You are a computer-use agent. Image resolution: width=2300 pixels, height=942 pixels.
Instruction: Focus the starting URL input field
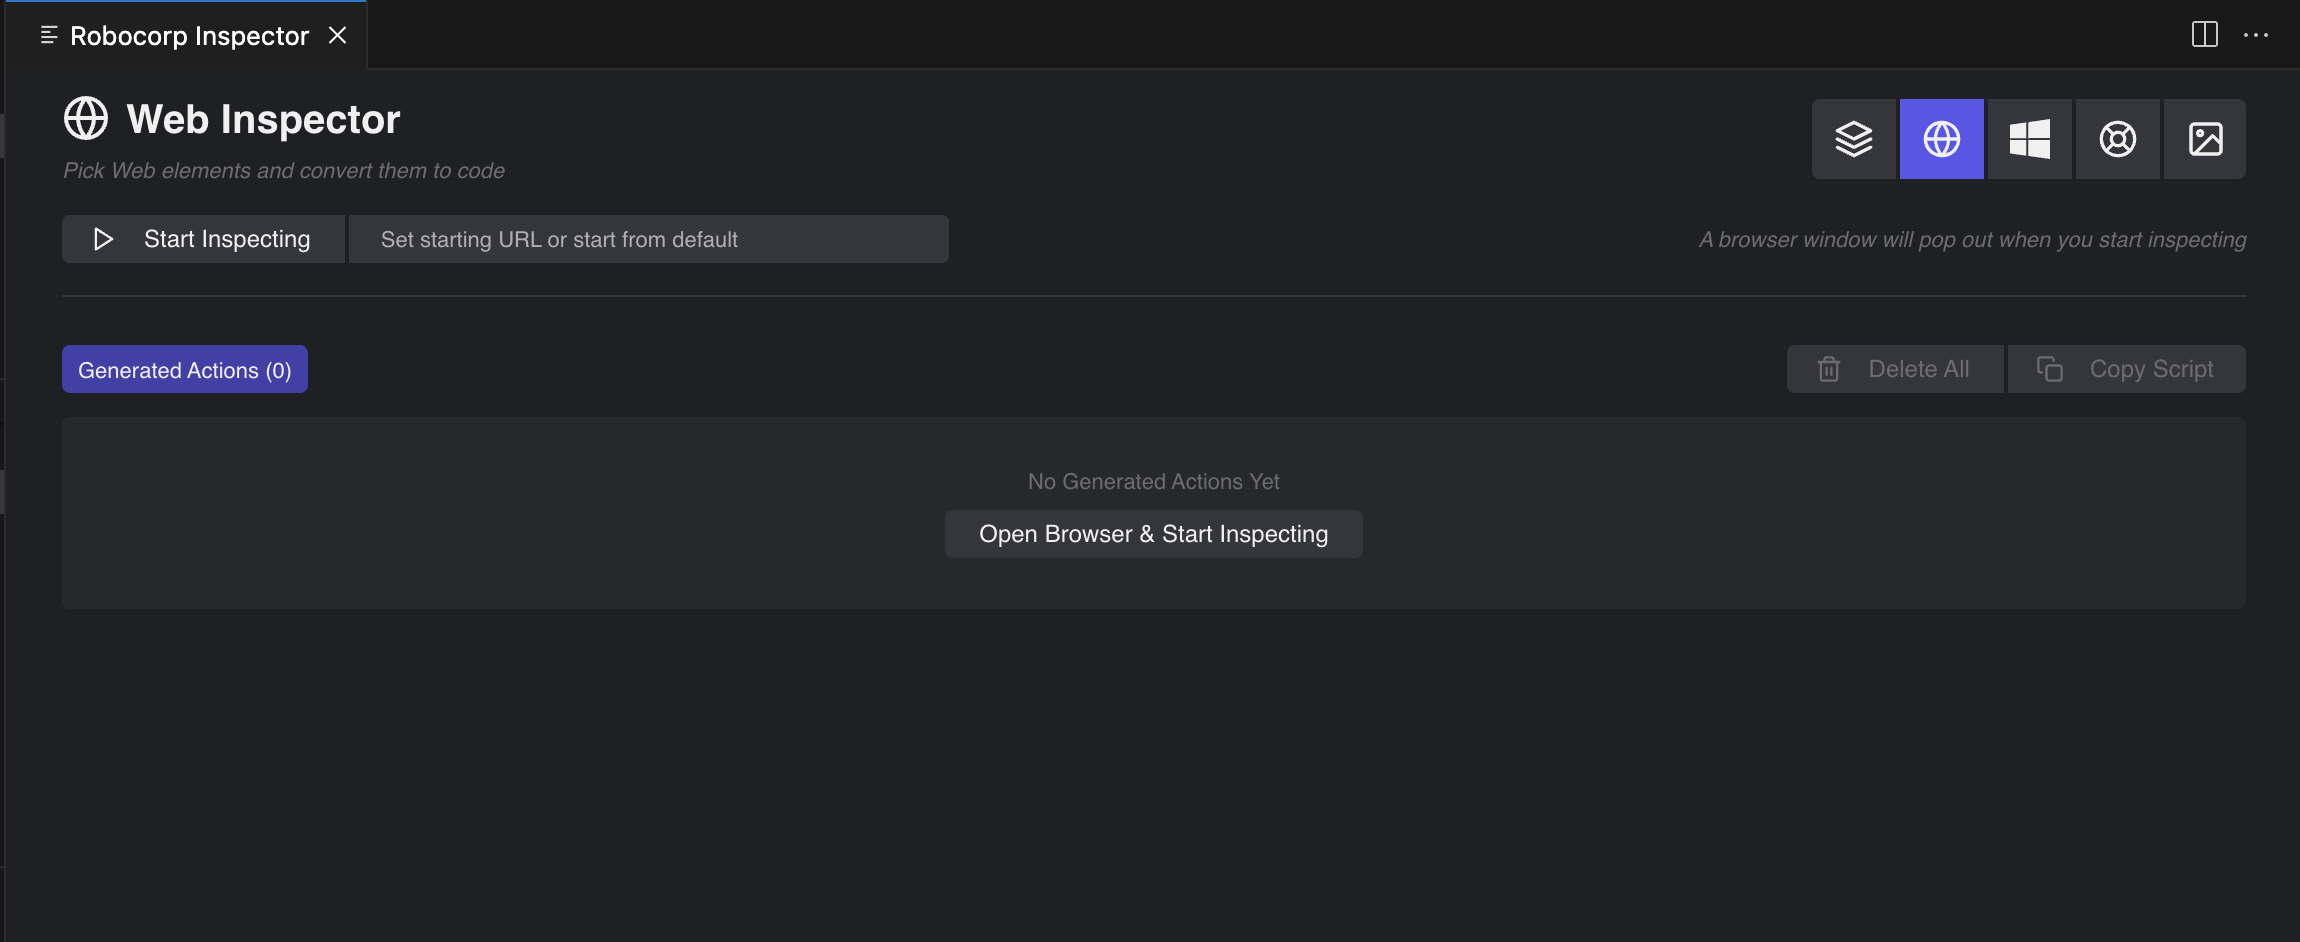coord(649,239)
